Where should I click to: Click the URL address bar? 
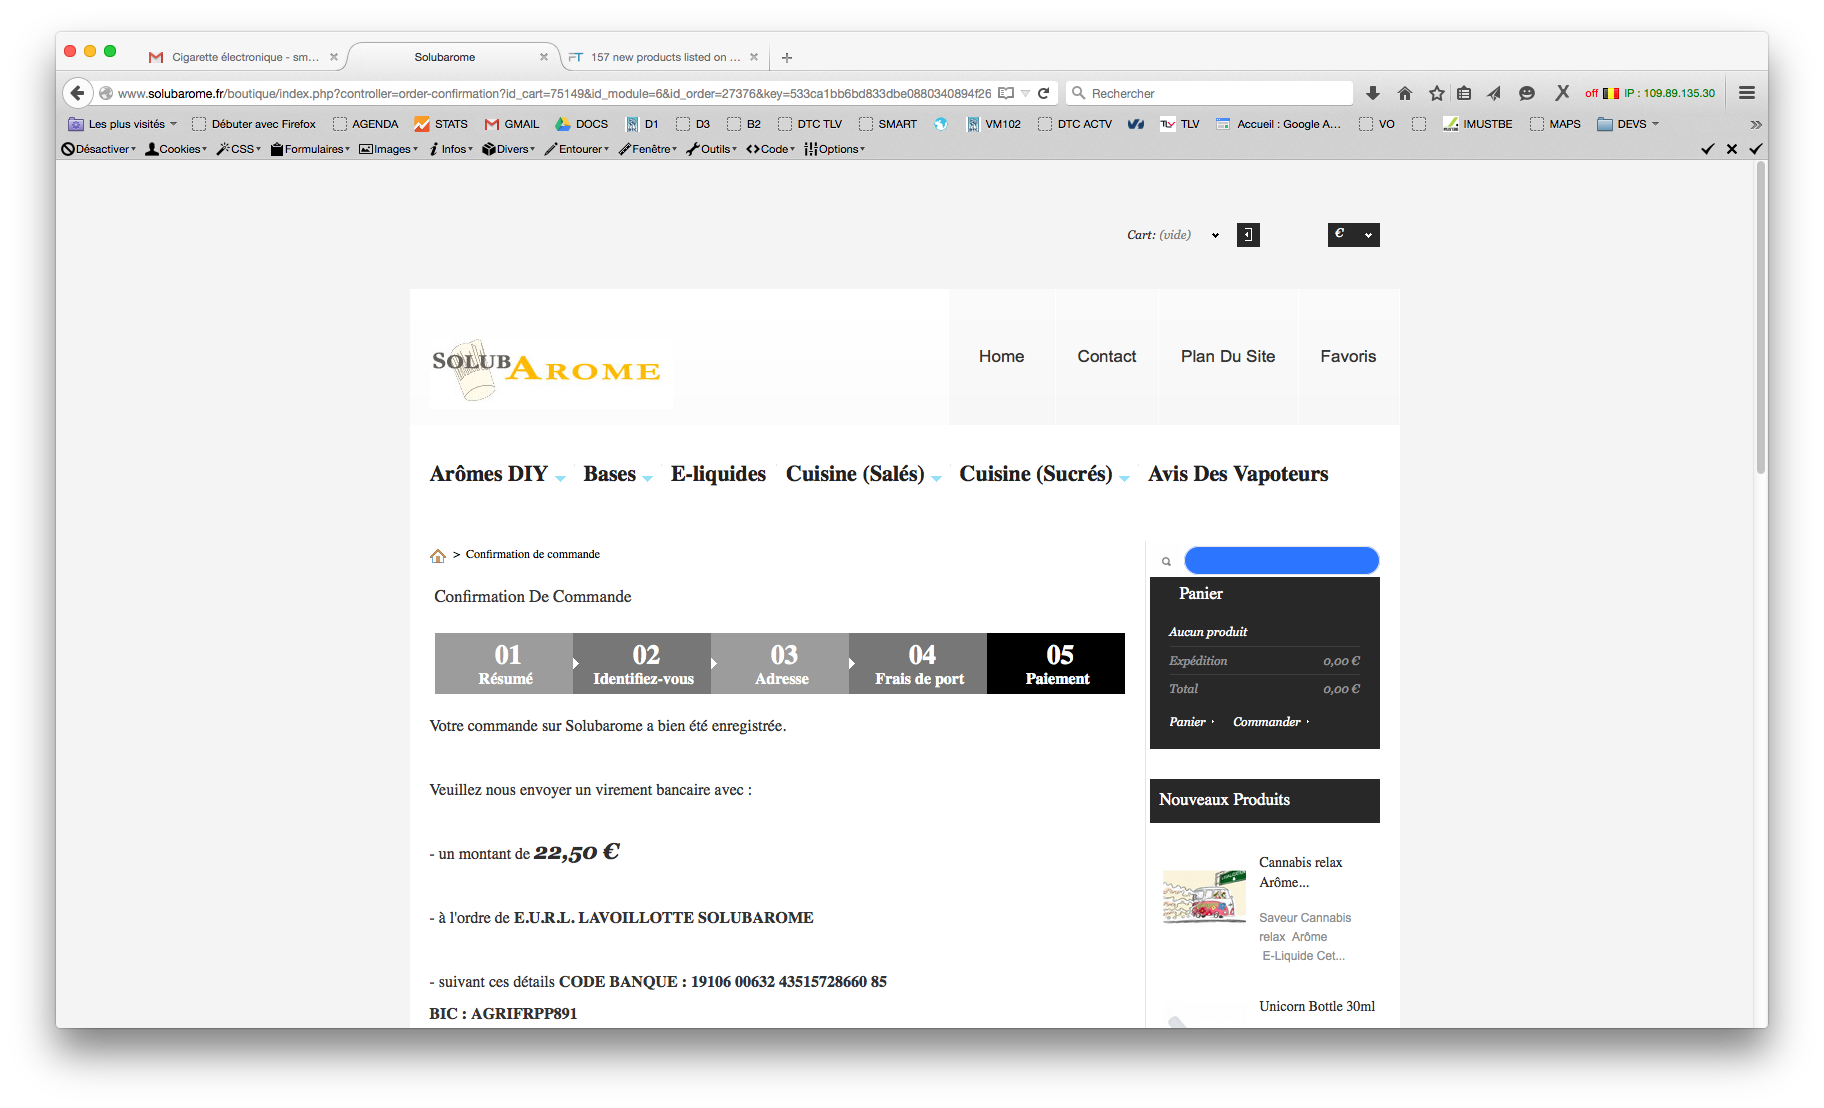coord(553,93)
